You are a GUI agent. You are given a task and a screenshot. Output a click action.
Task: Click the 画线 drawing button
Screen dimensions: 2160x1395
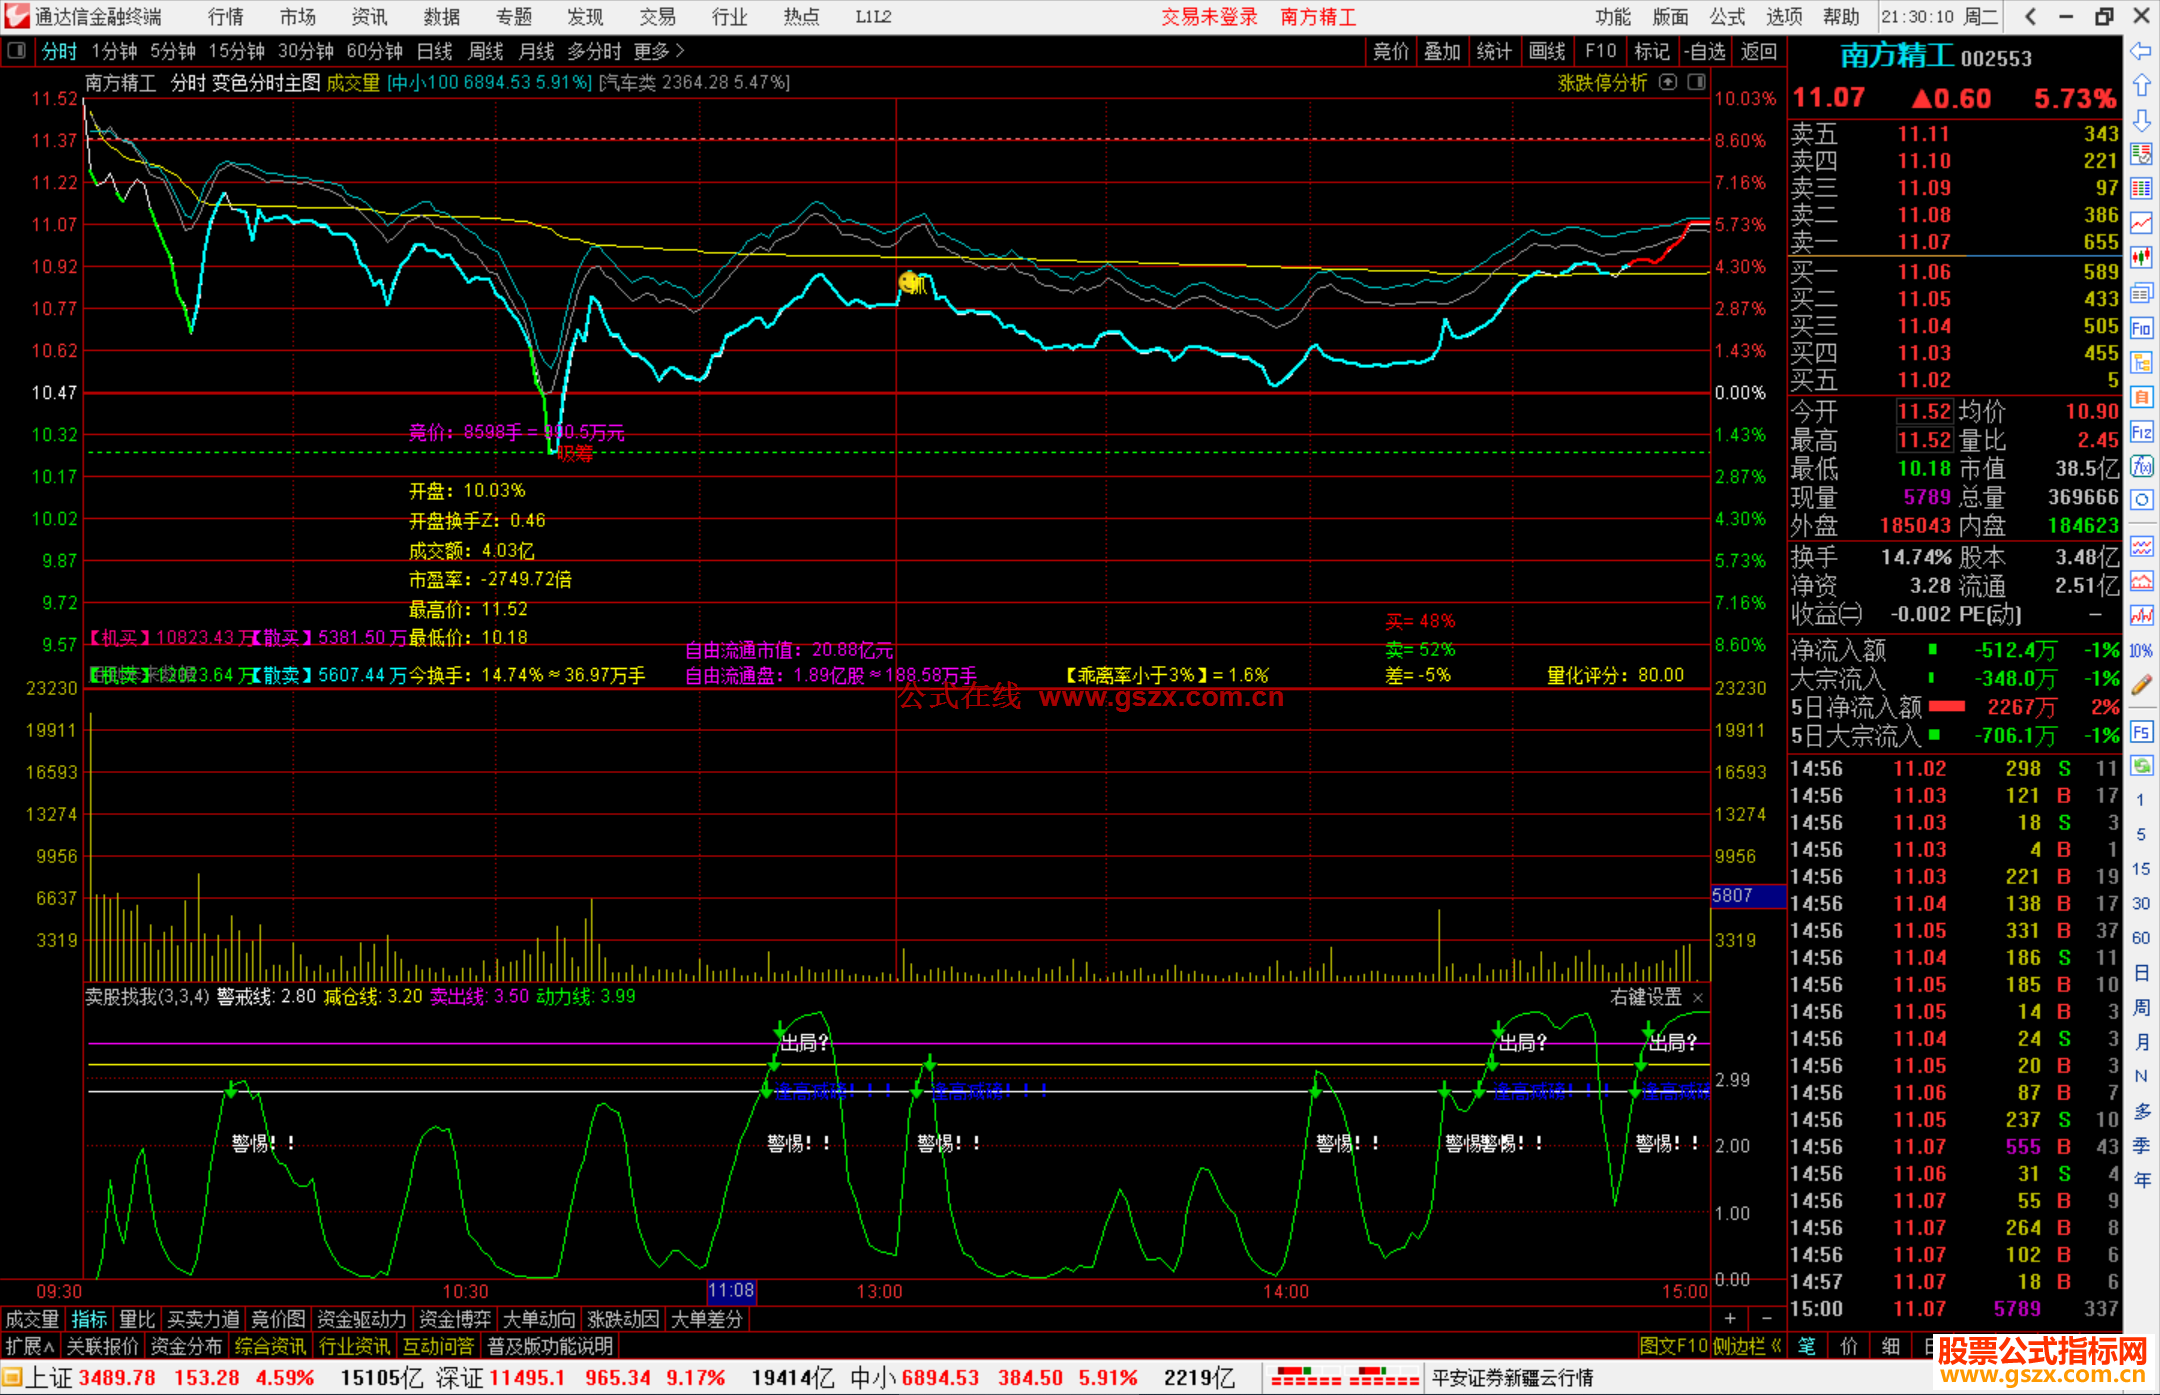click(x=1547, y=51)
